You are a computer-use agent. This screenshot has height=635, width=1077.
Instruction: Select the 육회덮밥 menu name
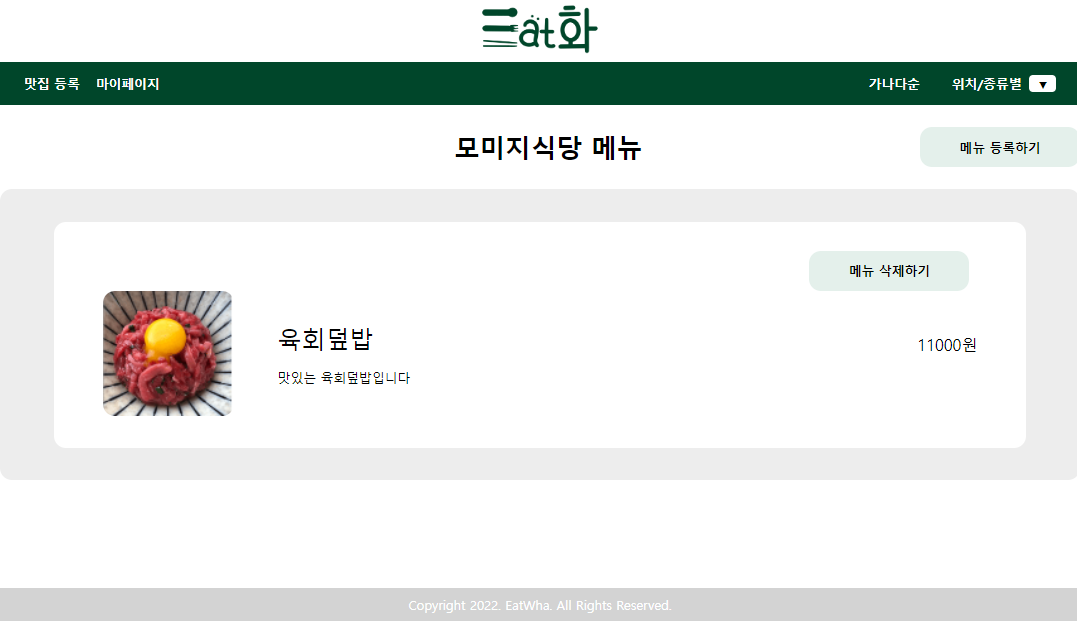click(x=325, y=339)
